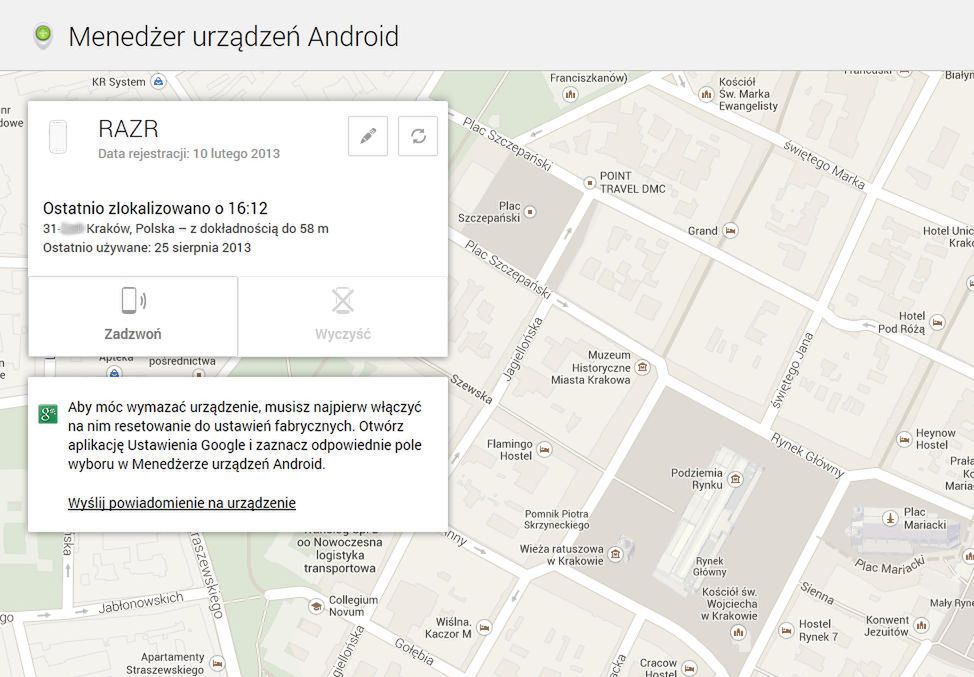Viewport: 974px width, 677px height.
Task: Click Wieża ratuszowa w Krakowie marker
Action: point(615,554)
